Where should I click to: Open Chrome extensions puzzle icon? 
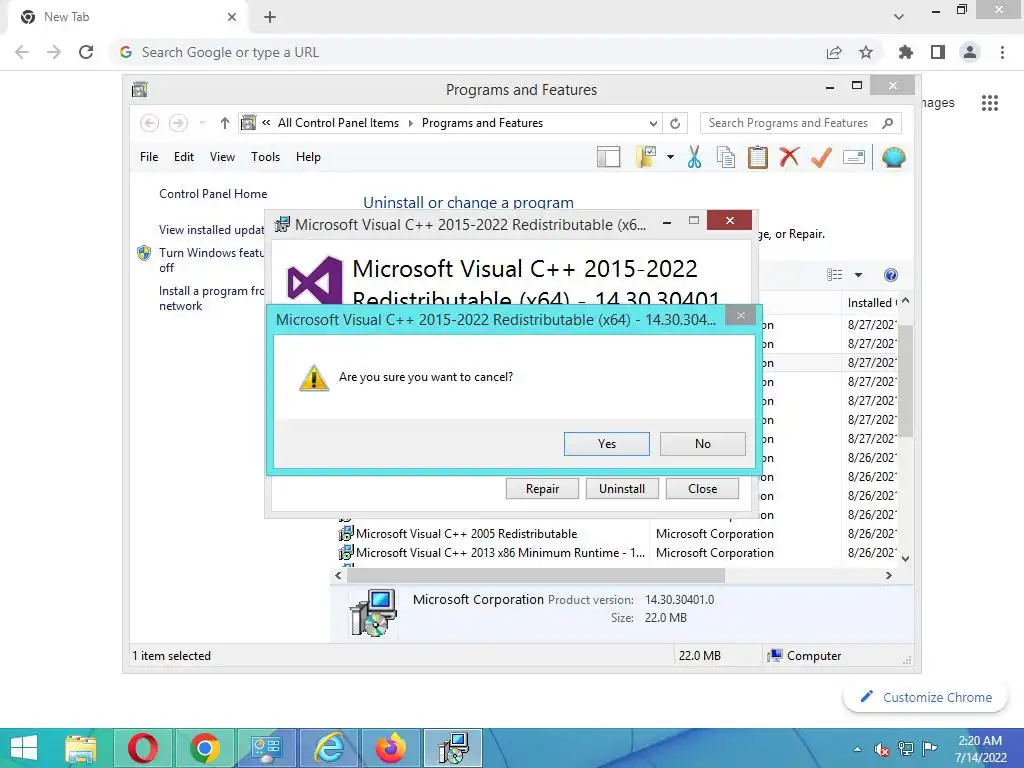[x=905, y=52]
